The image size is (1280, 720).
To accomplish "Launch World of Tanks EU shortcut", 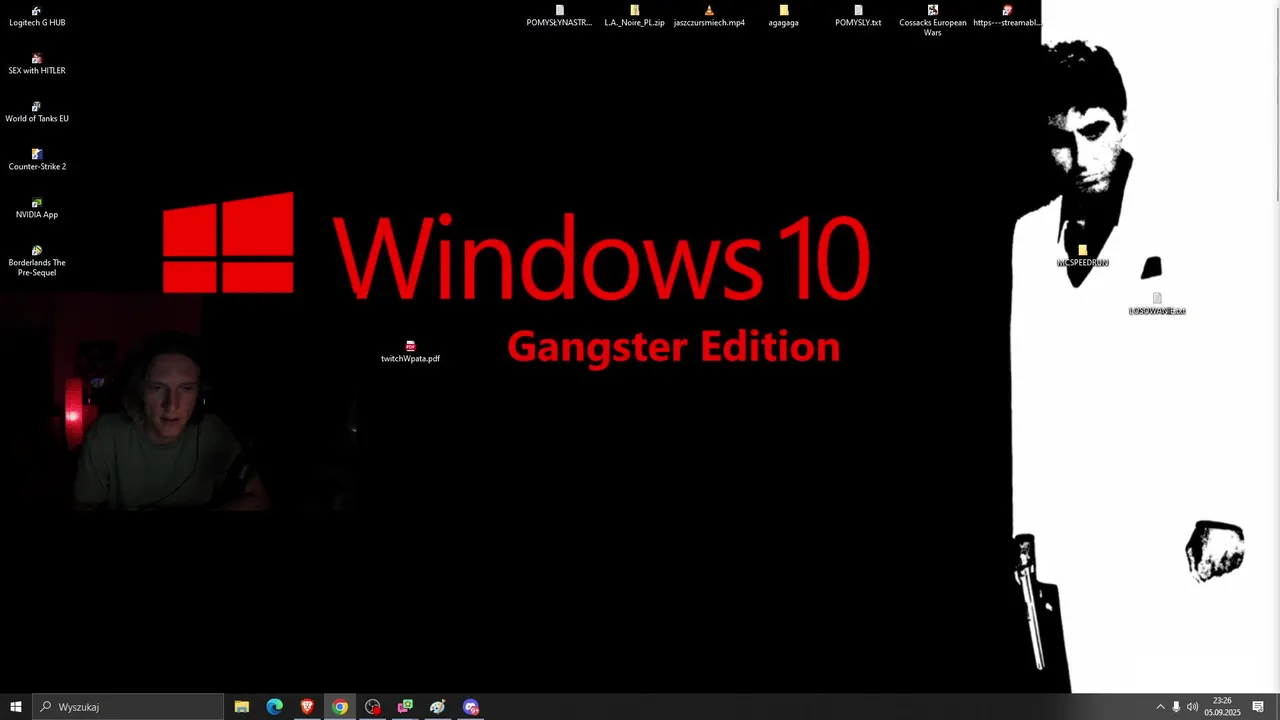I will [37, 112].
